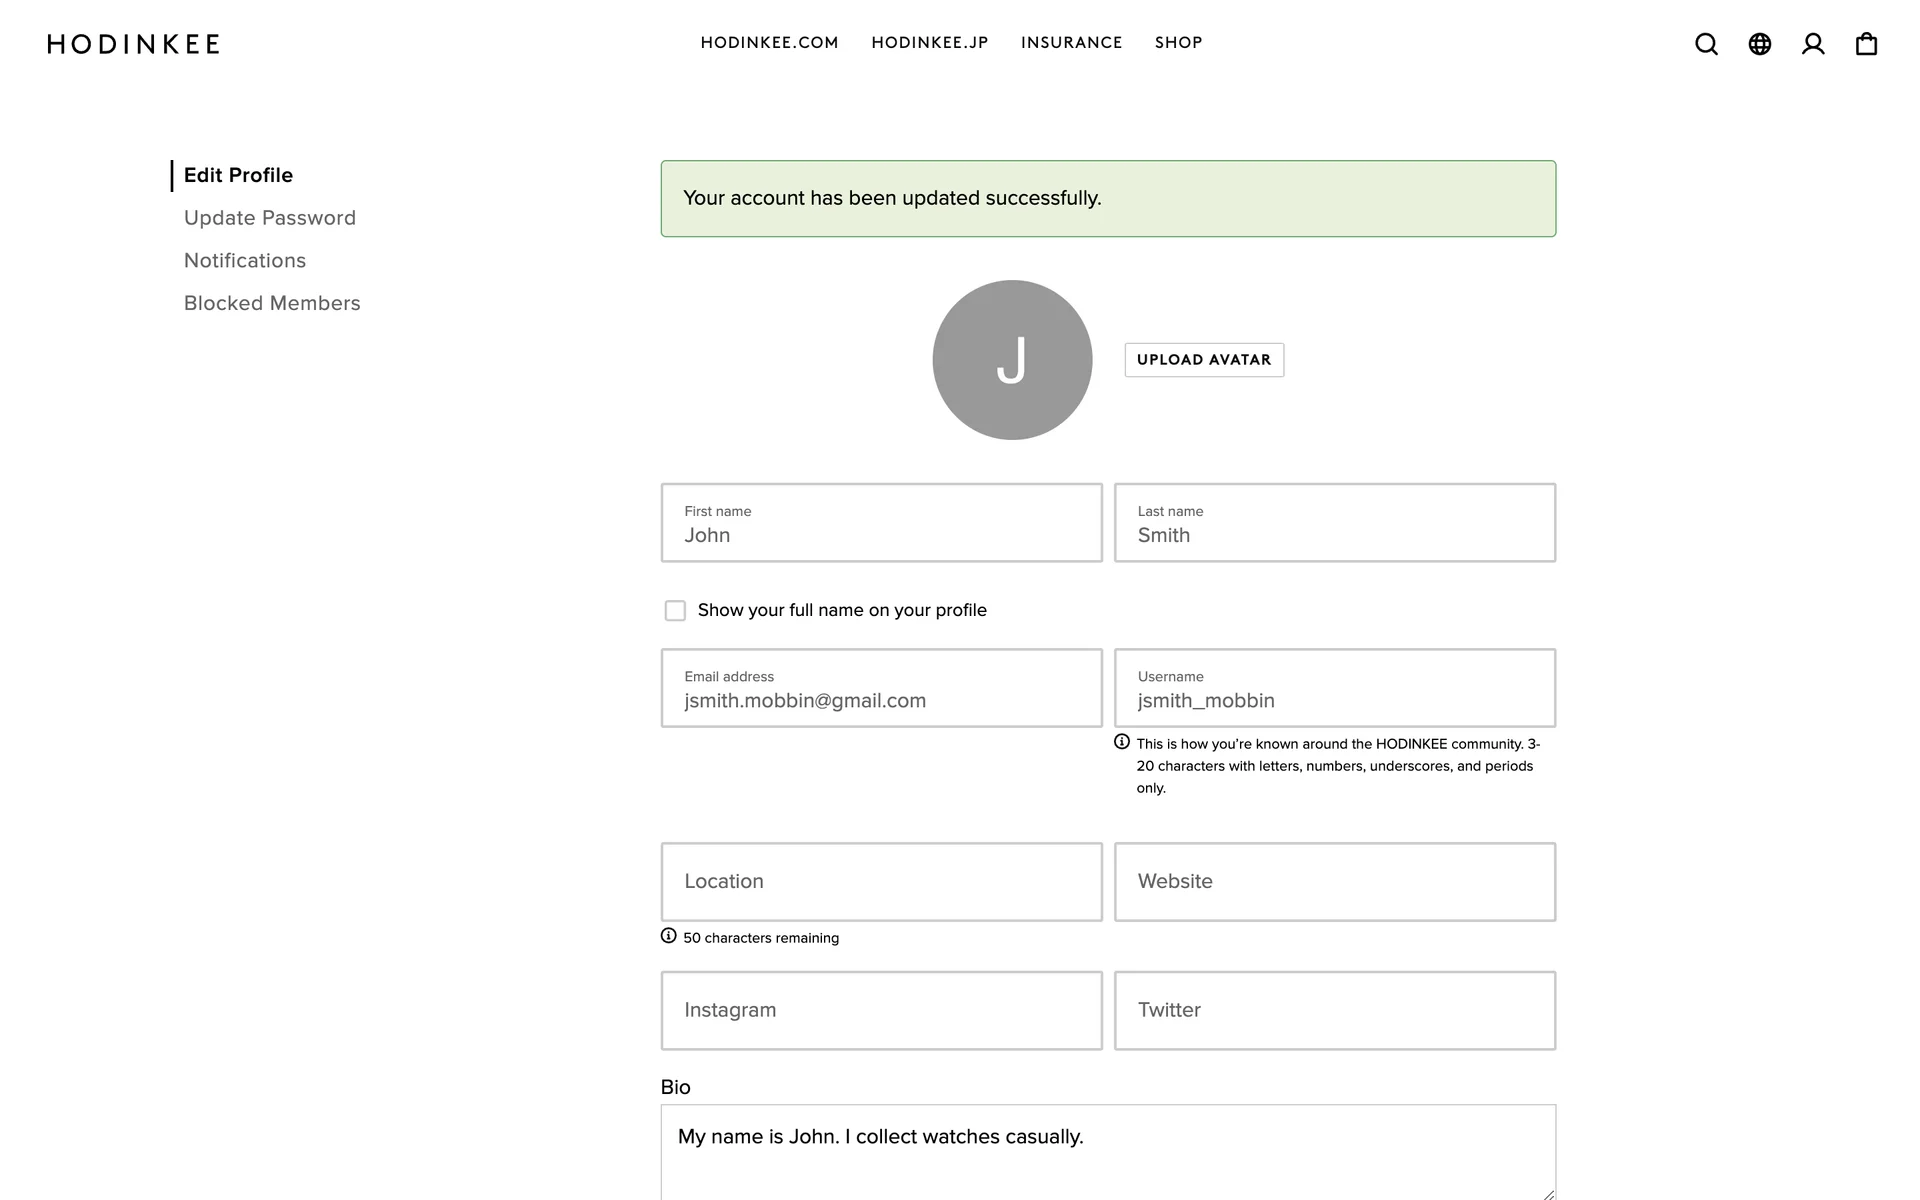The width and height of the screenshot is (1920, 1200).
Task: Open HODINKEE.JP in top navigation
Action: [929, 43]
